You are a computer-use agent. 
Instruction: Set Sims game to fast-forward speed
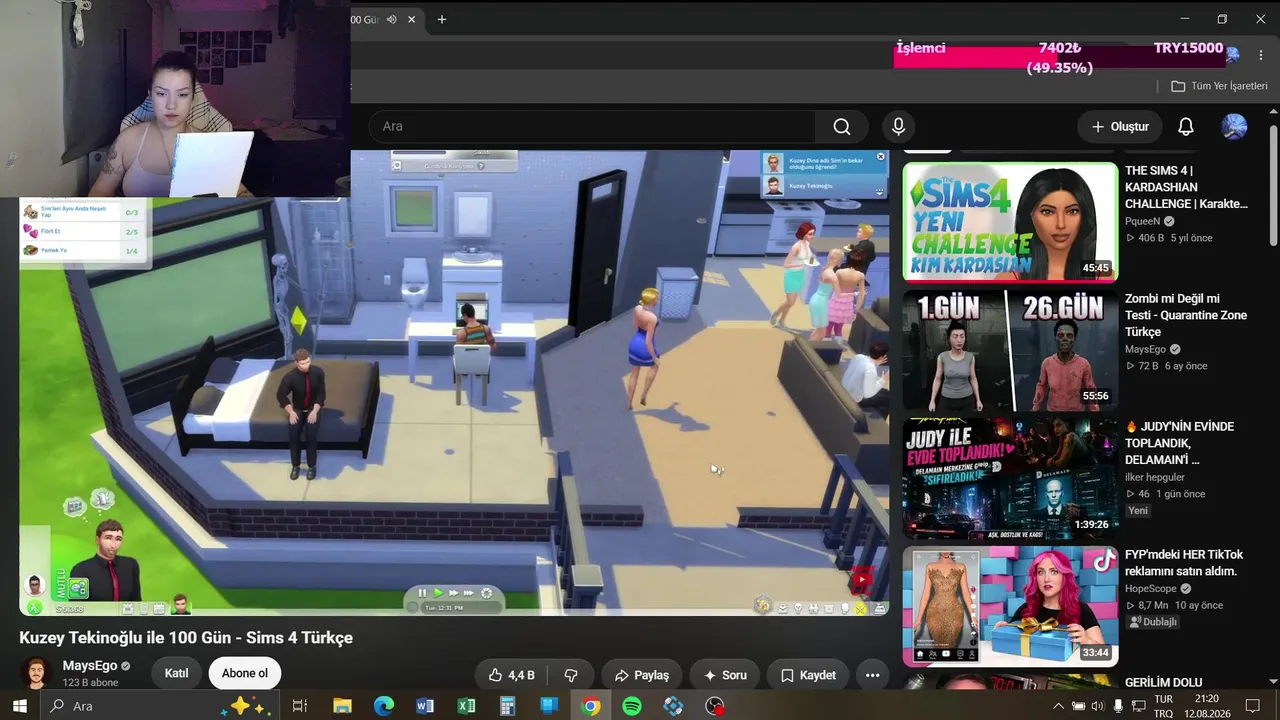(454, 593)
